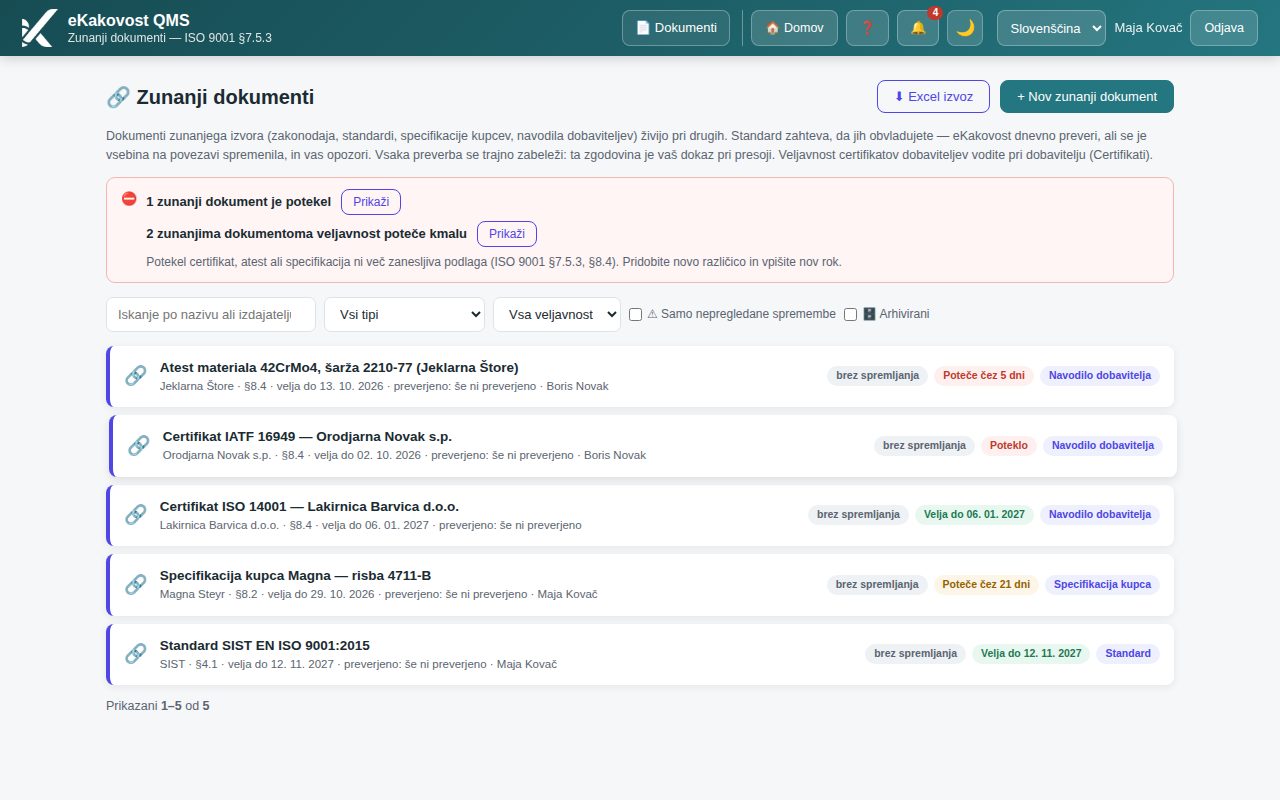Click the Poteče čez 21 dni badge

click(x=986, y=585)
